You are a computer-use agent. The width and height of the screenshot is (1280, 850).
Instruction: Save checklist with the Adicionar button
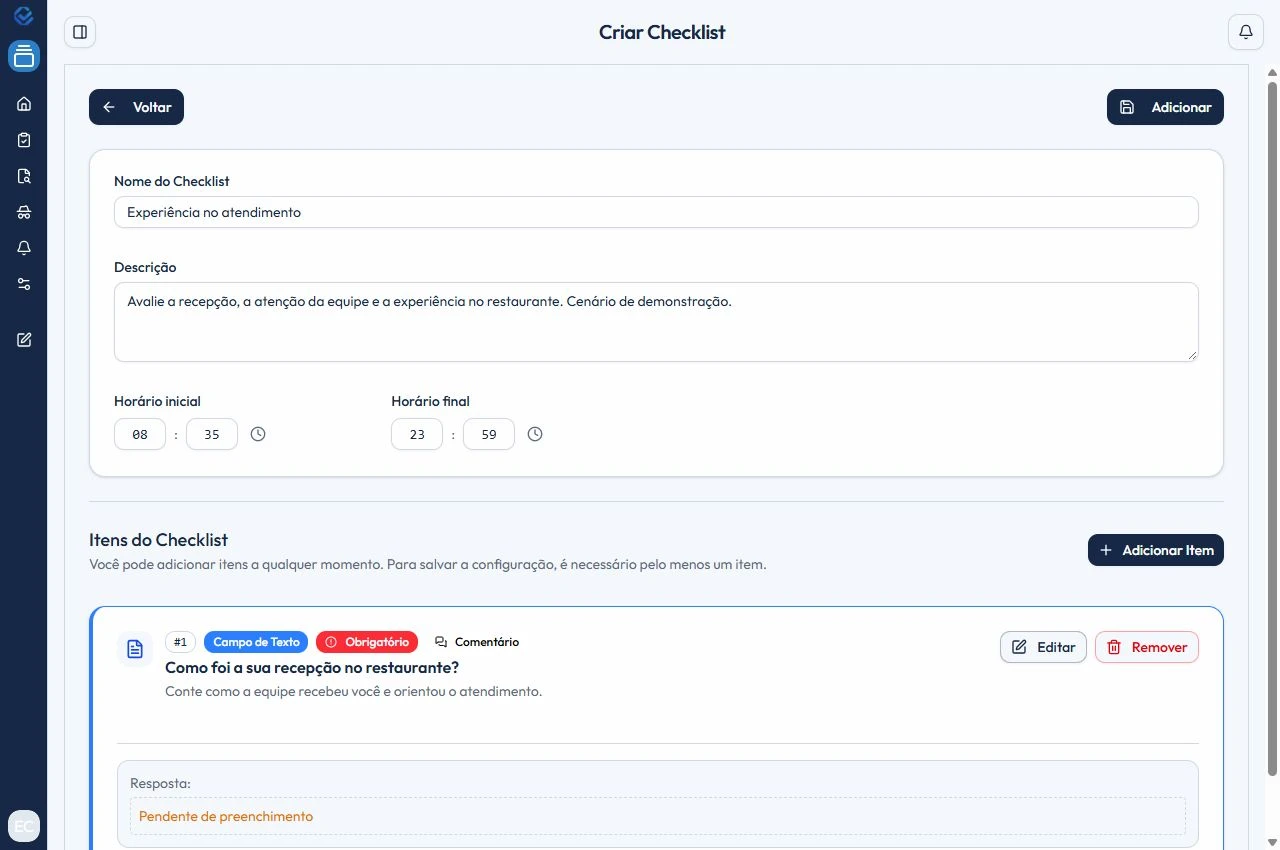coord(1165,107)
